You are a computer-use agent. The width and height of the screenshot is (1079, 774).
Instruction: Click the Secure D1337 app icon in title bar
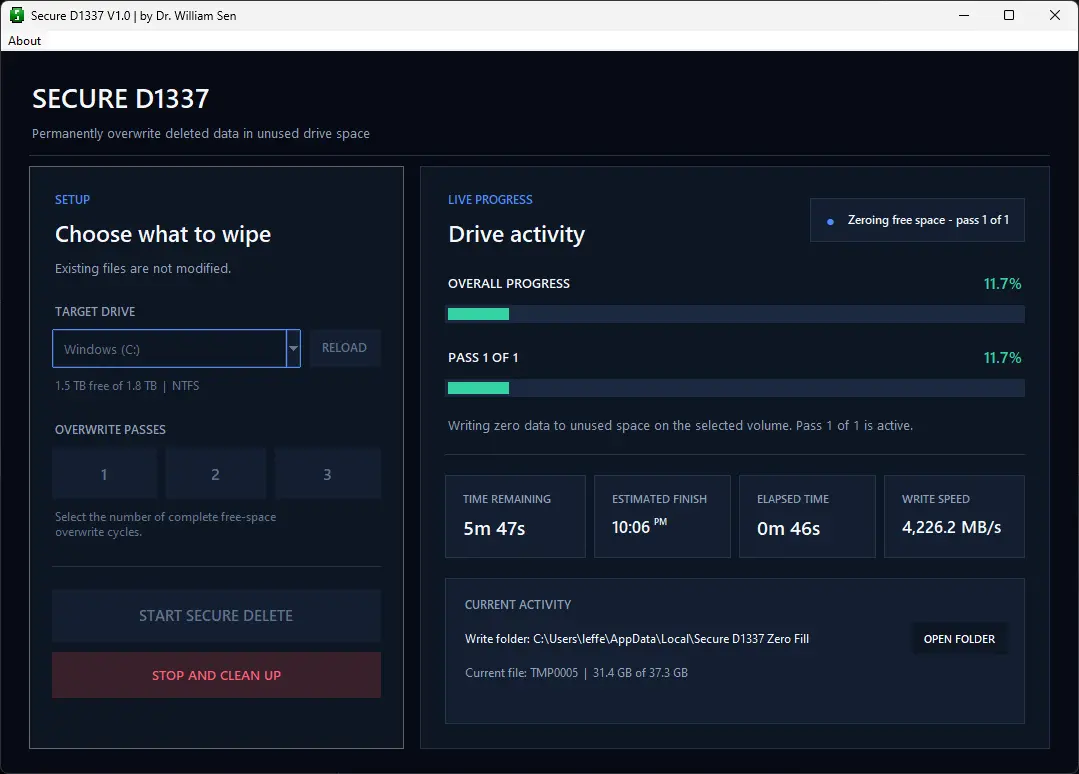tap(17, 15)
